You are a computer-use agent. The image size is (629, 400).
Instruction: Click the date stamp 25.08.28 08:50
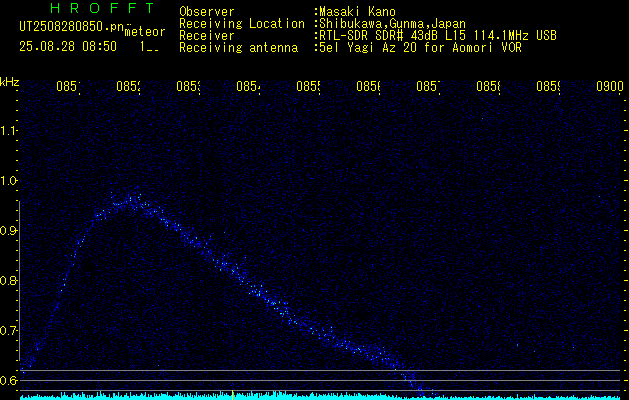pyautogui.click(x=68, y=47)
